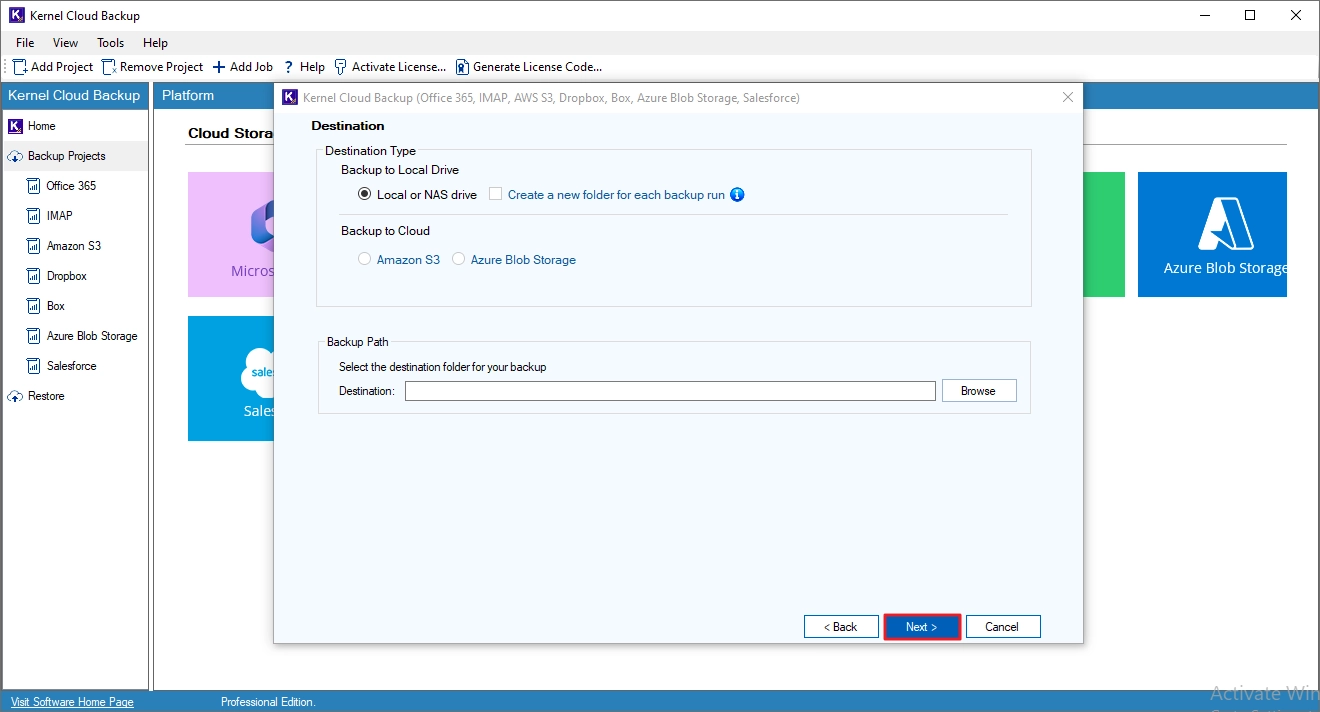
Task: Click the Help question mark icon
Action: coord(289,67)
